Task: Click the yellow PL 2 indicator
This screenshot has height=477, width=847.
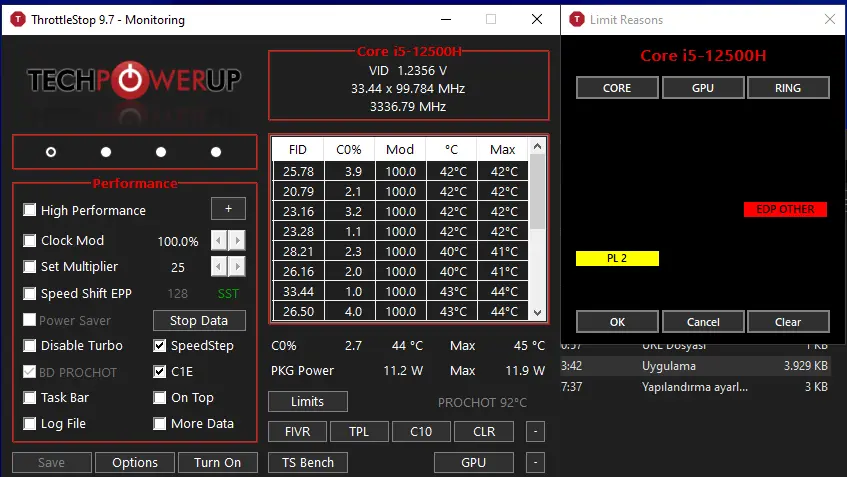Action: [617, 258]
